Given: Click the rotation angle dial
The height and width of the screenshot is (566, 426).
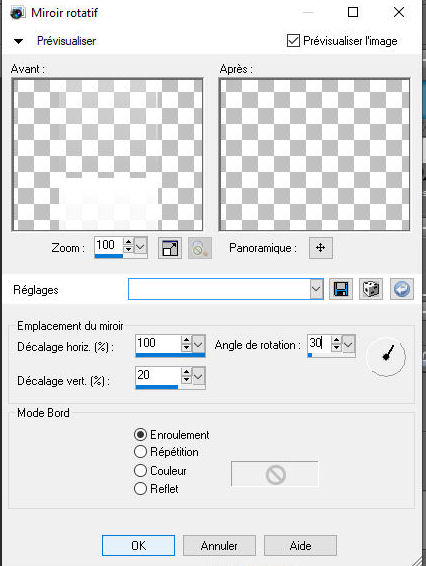Looking at the screenshot, I should point(386,356).
